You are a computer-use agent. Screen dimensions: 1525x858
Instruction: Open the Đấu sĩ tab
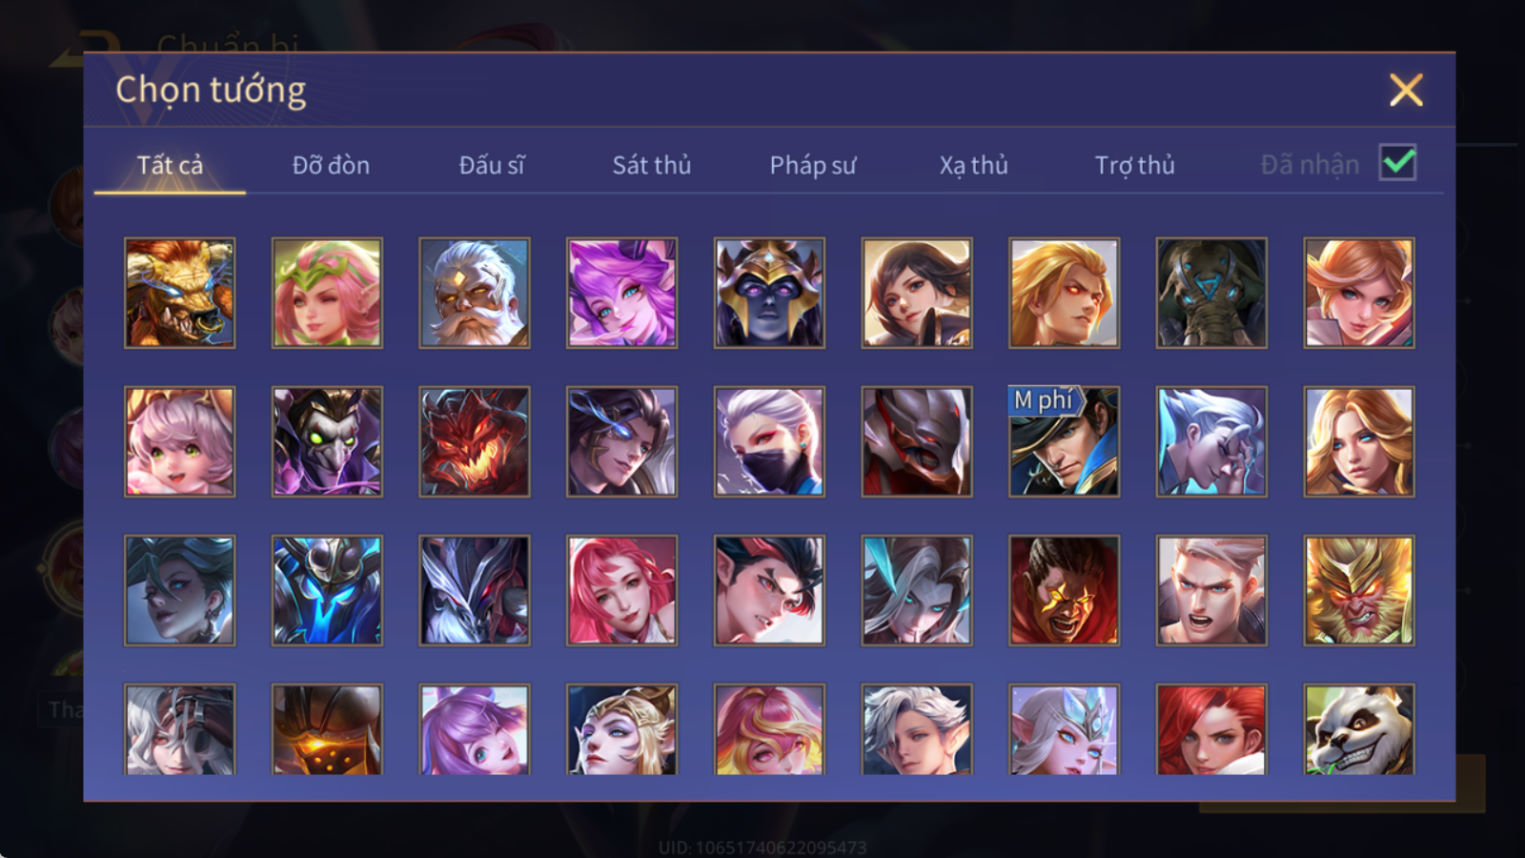coord(491,165)
